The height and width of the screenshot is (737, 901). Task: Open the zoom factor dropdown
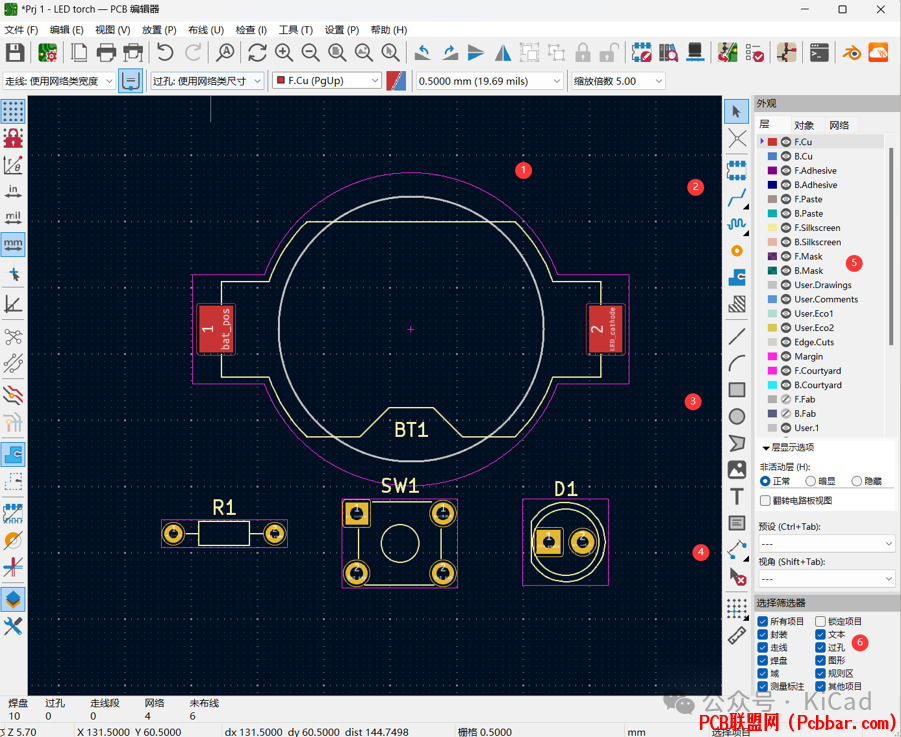click(x=618, y=81)
